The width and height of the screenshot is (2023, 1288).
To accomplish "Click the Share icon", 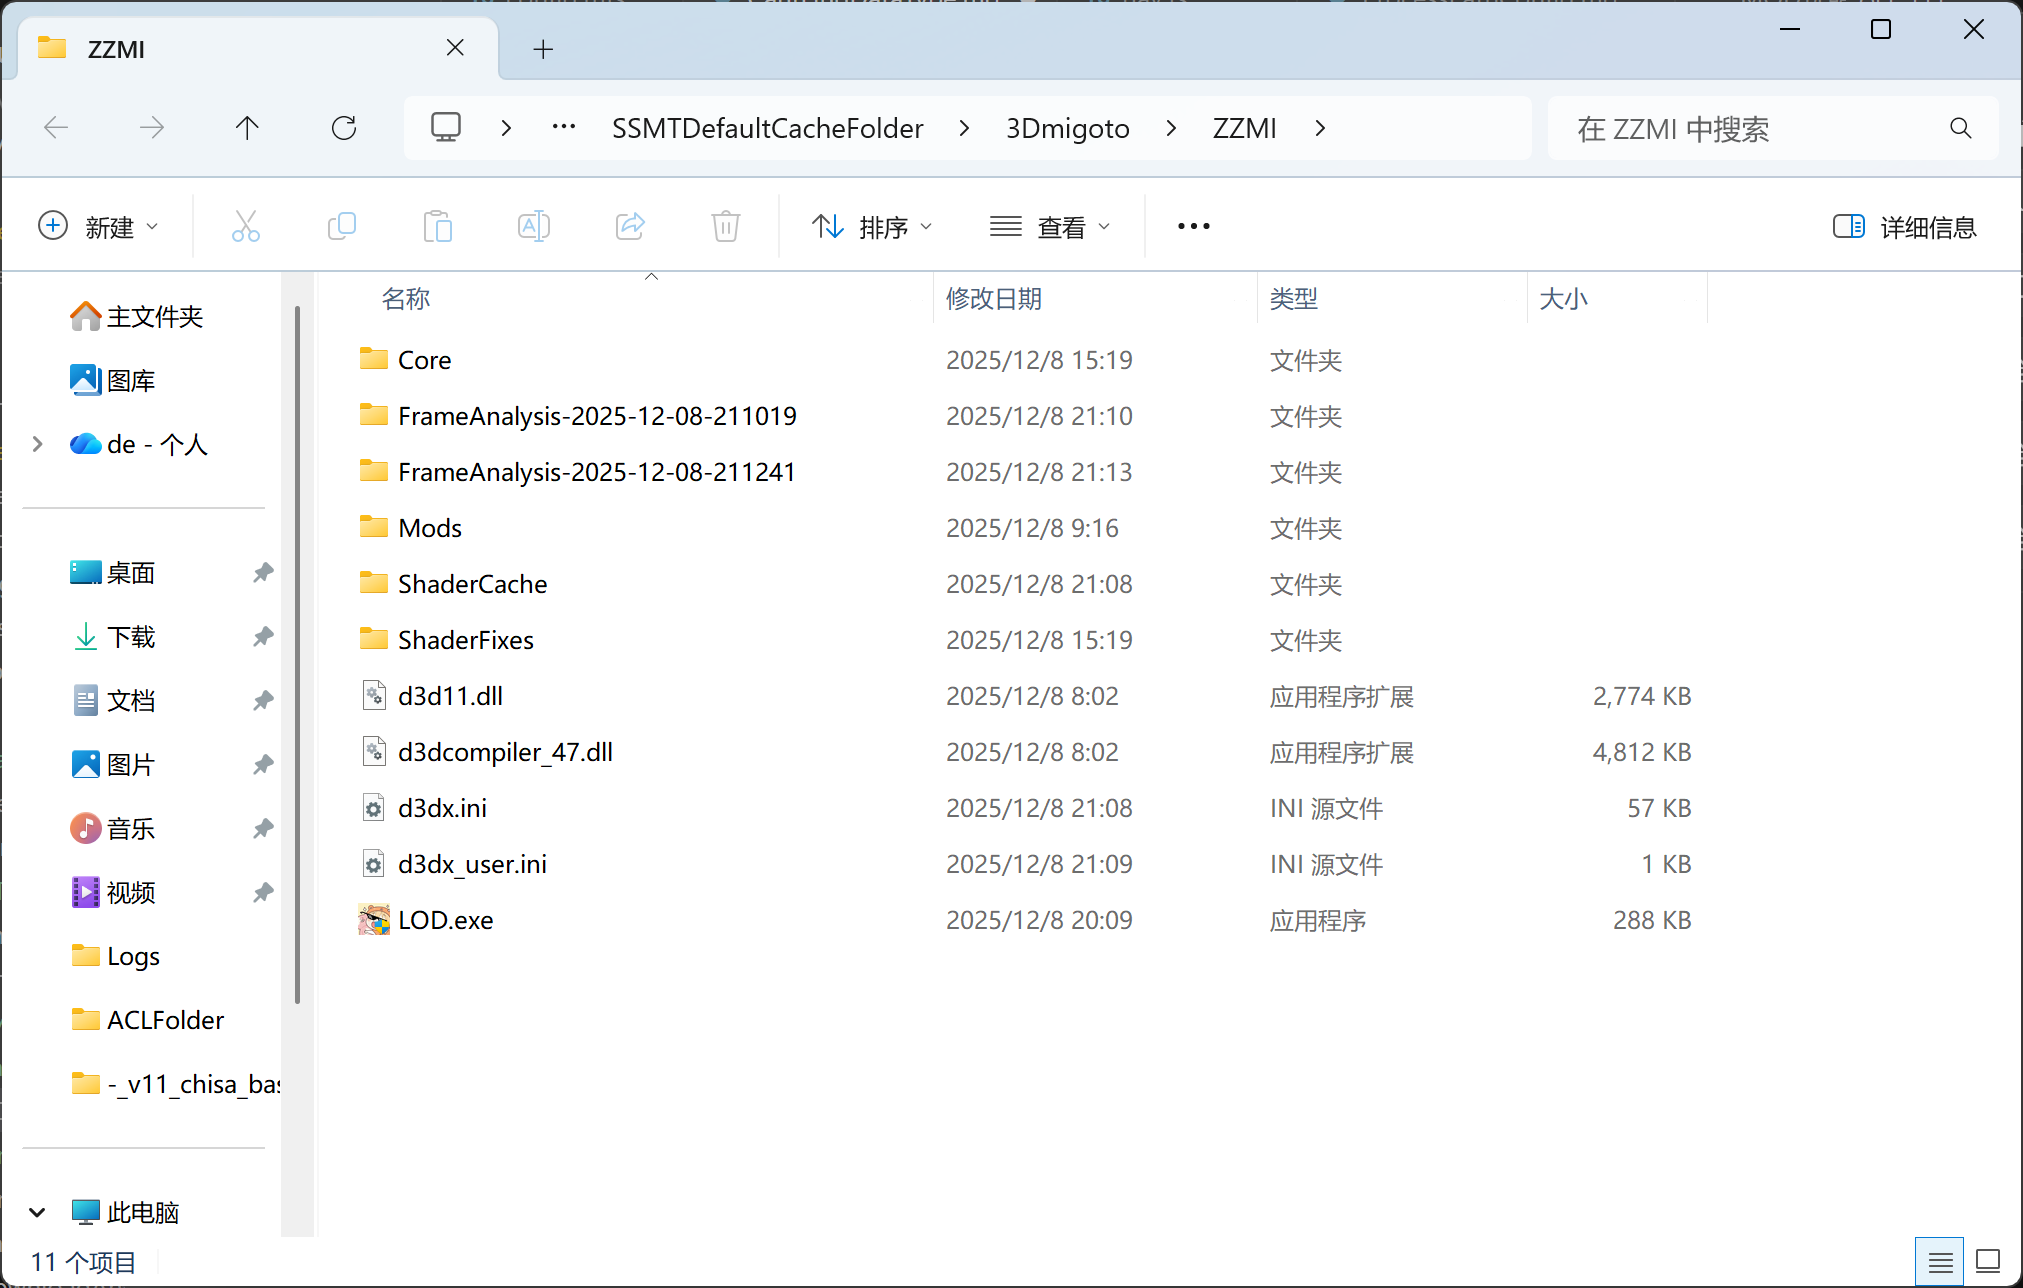I will [x=630, y=226].
